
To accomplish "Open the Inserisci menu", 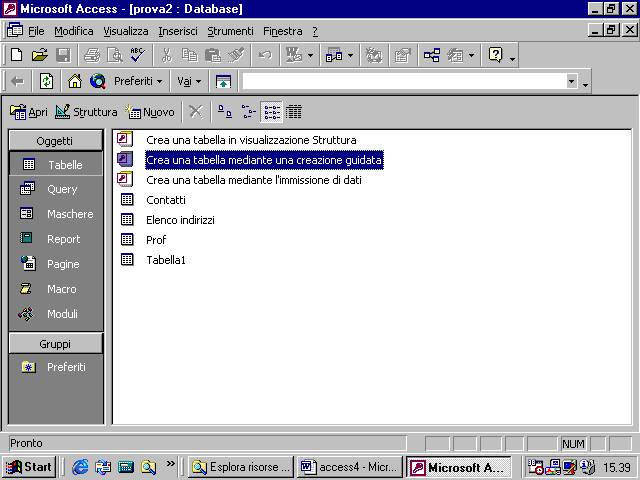I will [178, 31].
